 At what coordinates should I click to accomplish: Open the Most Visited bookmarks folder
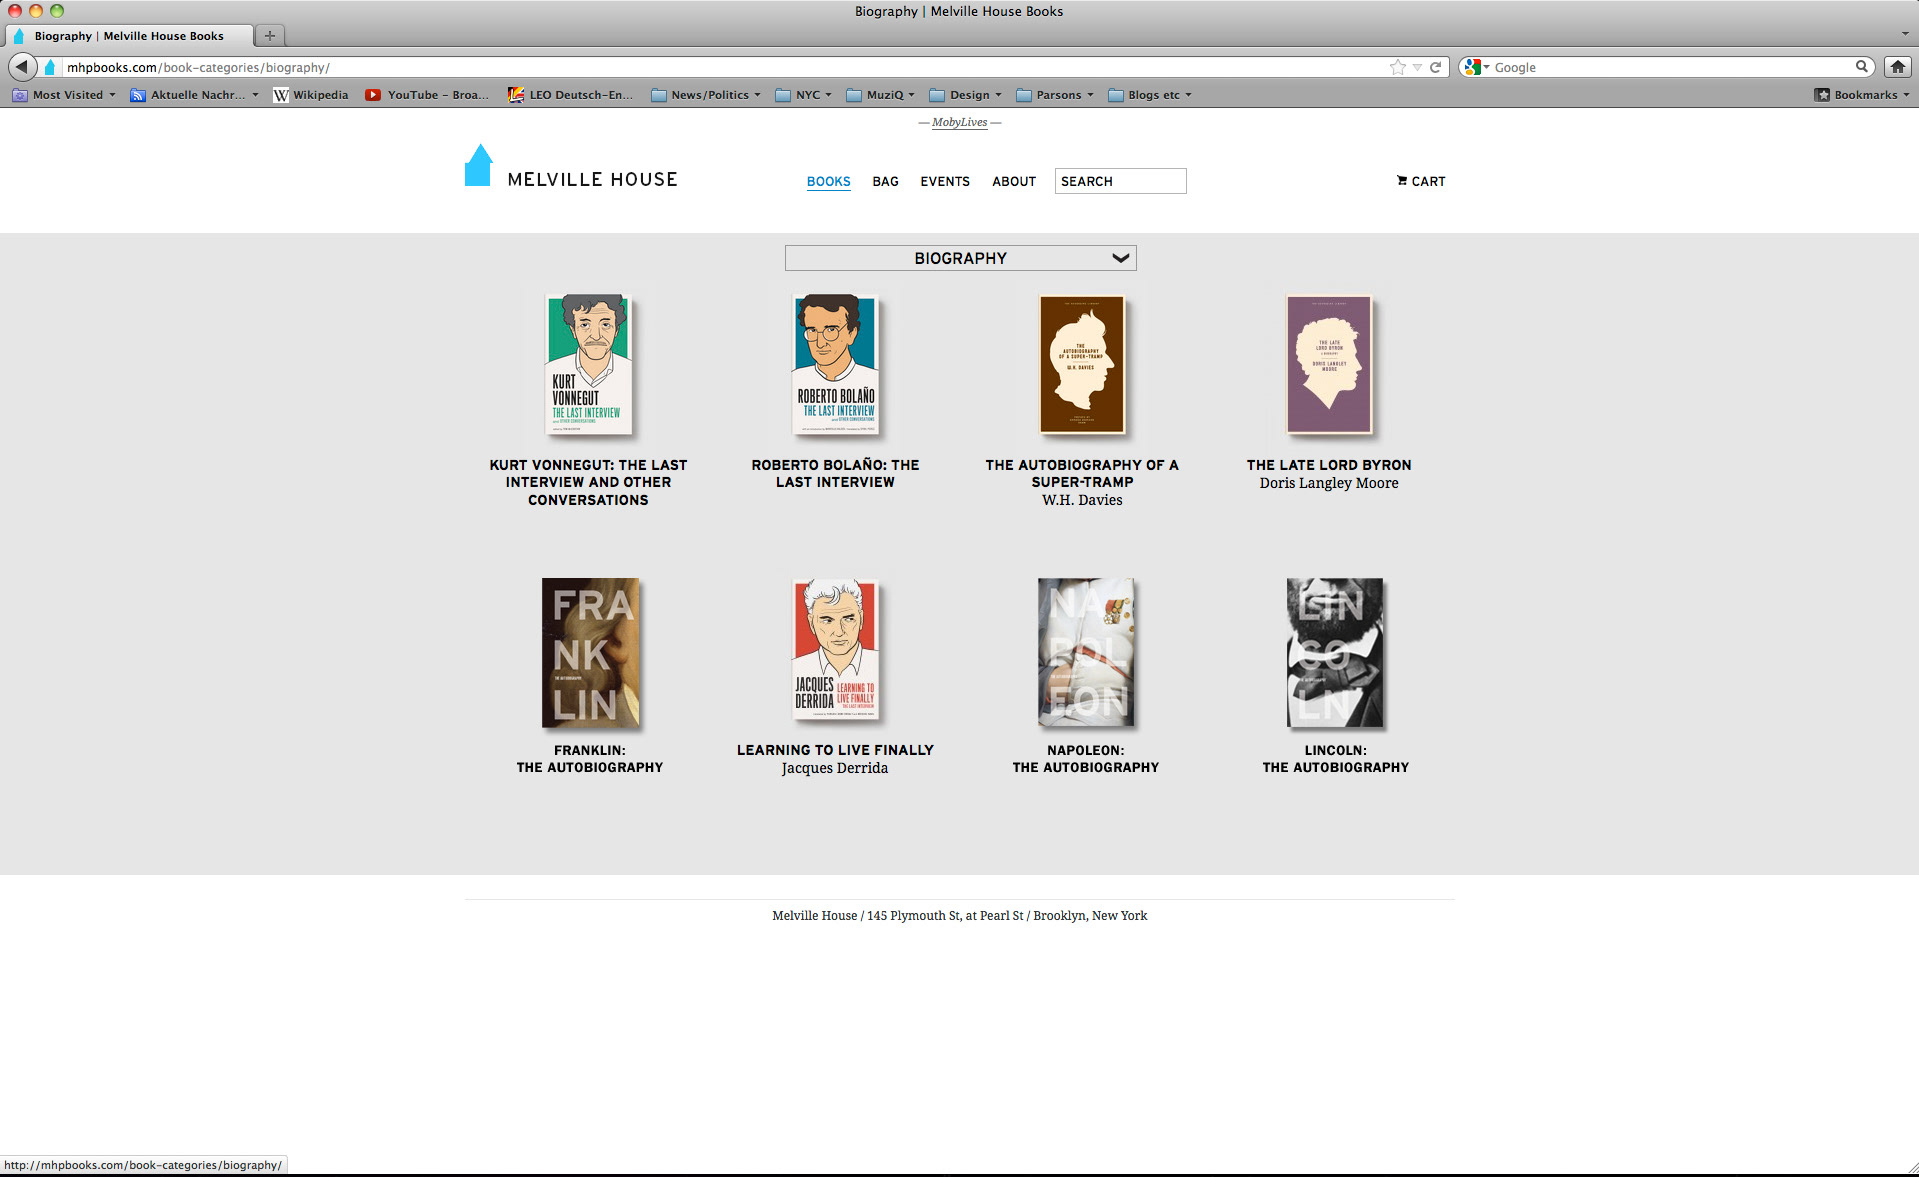[64, 95]
